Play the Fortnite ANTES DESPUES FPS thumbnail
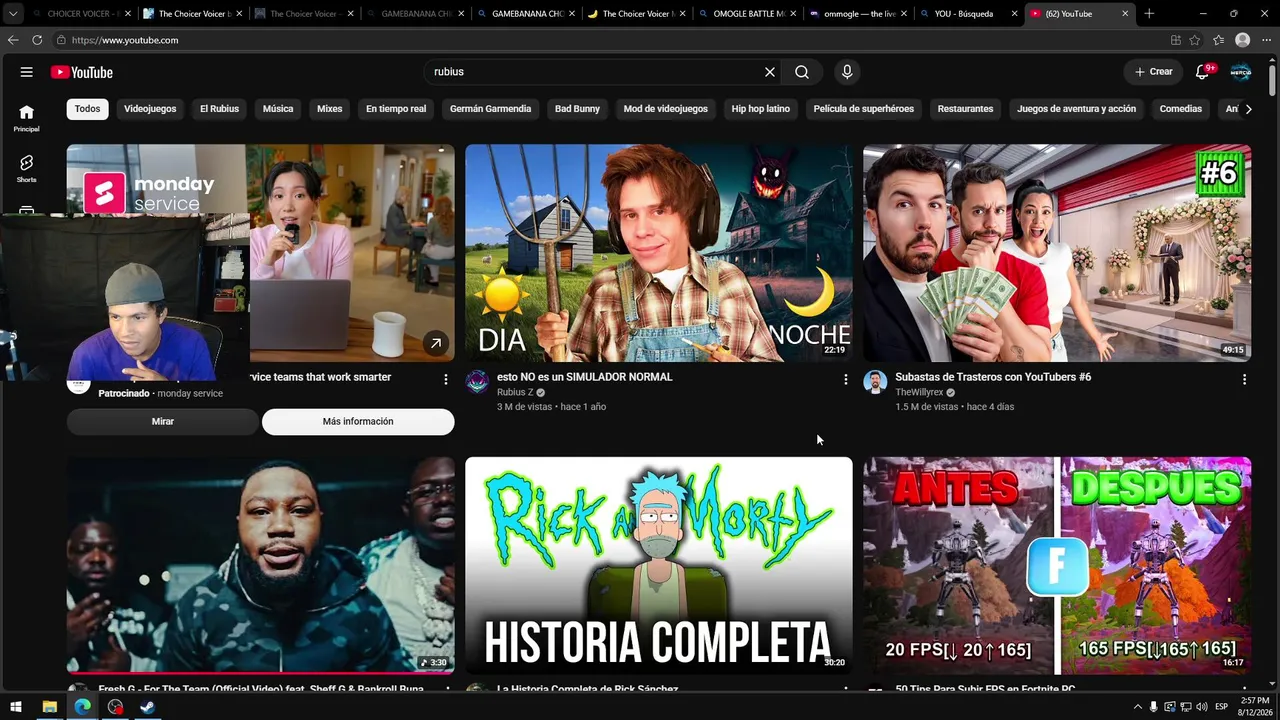Image resolution: width=1280 pixels, height=720 pixels. pyautogui.click(x=1057, y=566)
